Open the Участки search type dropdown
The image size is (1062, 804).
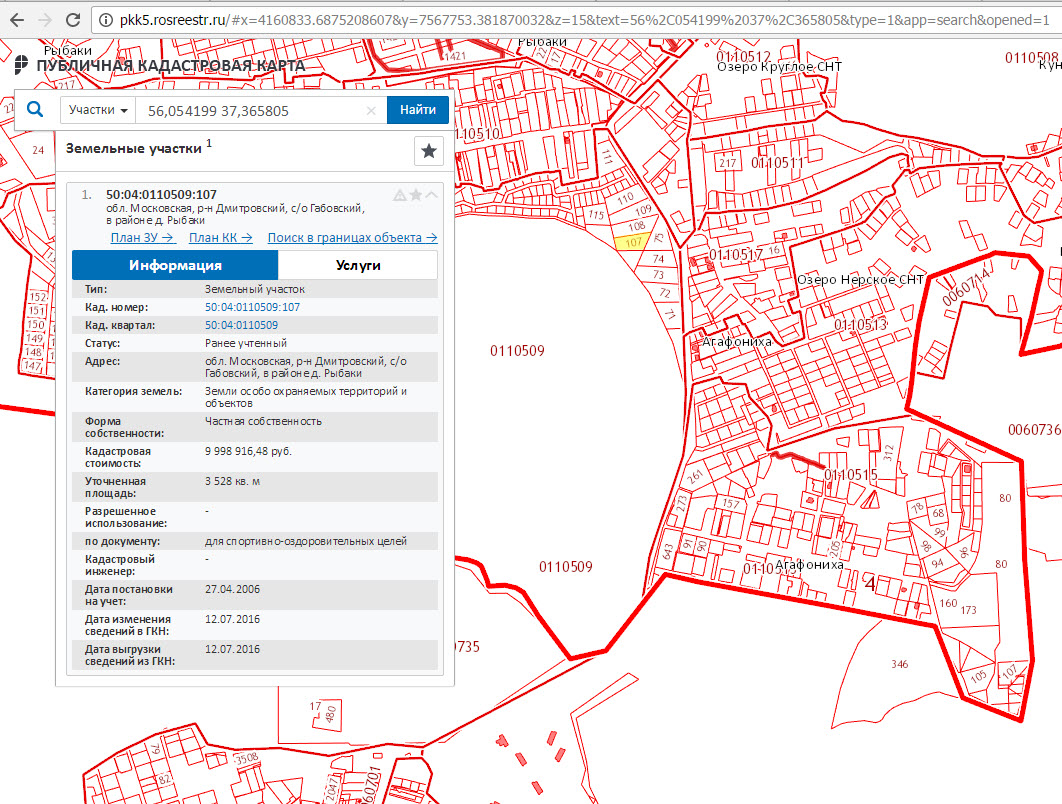98,110
